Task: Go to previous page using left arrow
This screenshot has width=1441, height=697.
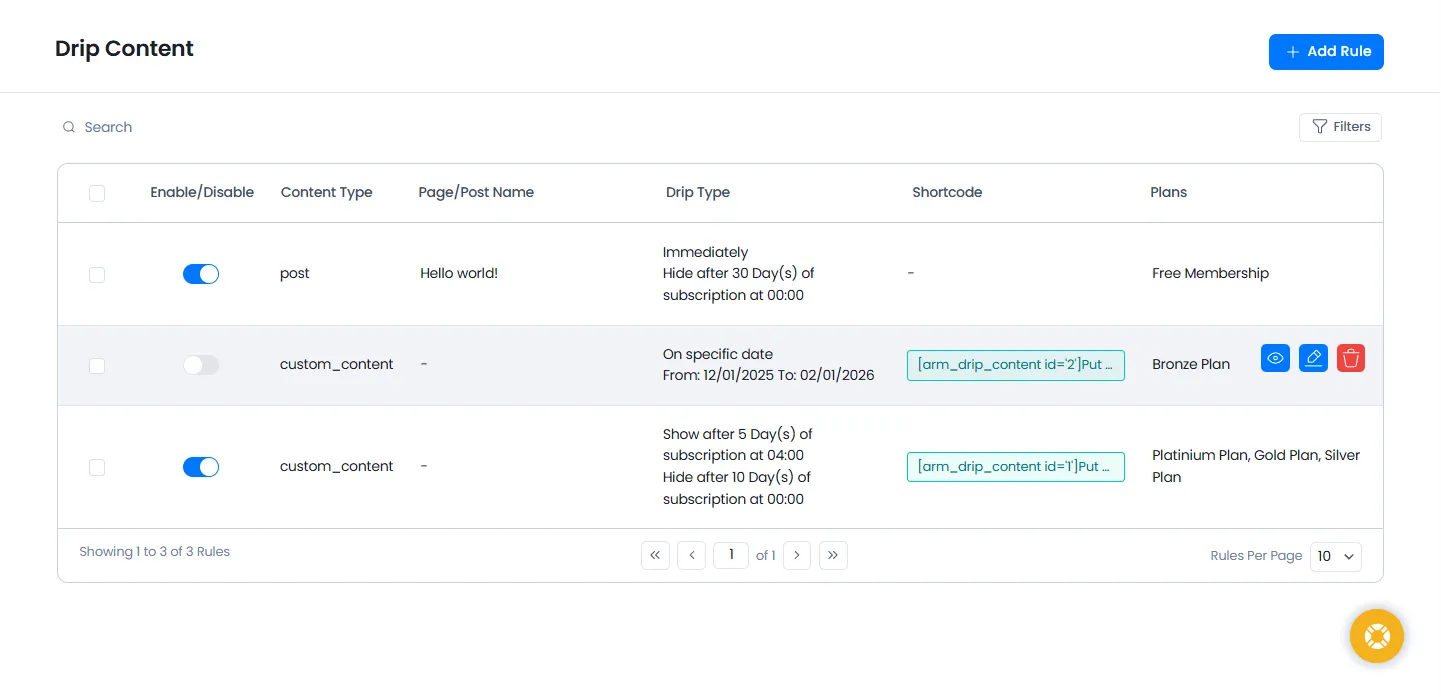Action: click(691, 555)
